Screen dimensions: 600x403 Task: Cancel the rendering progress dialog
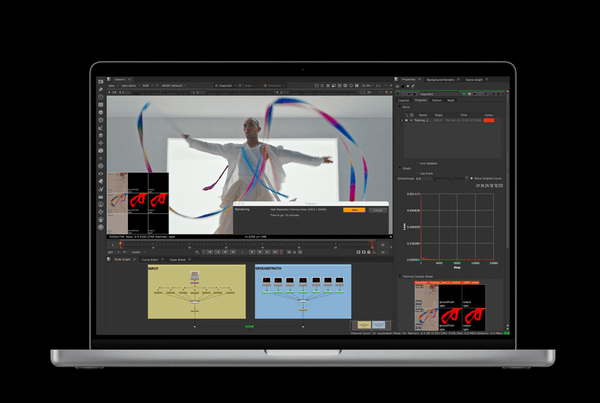[x=378, y=210]
